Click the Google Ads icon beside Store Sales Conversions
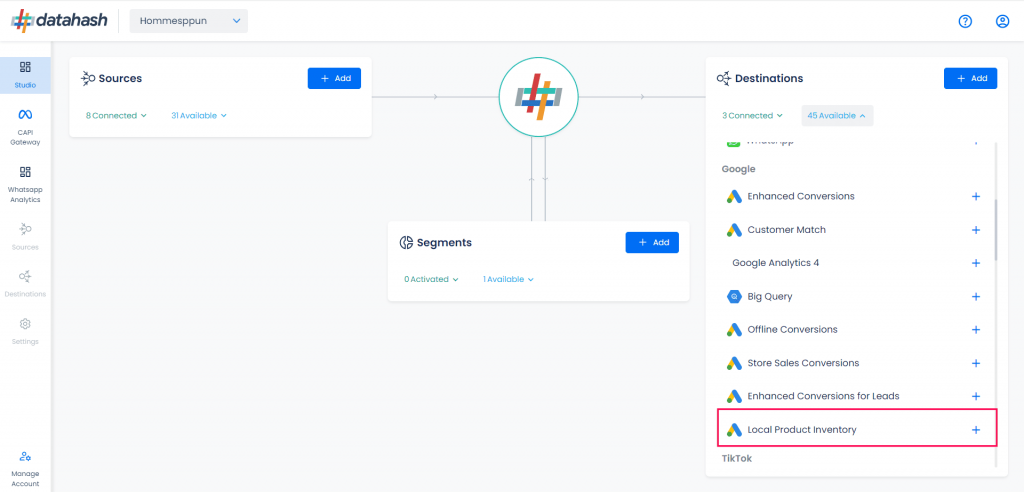The image size is (1024, 492). (x=734, y=363)
